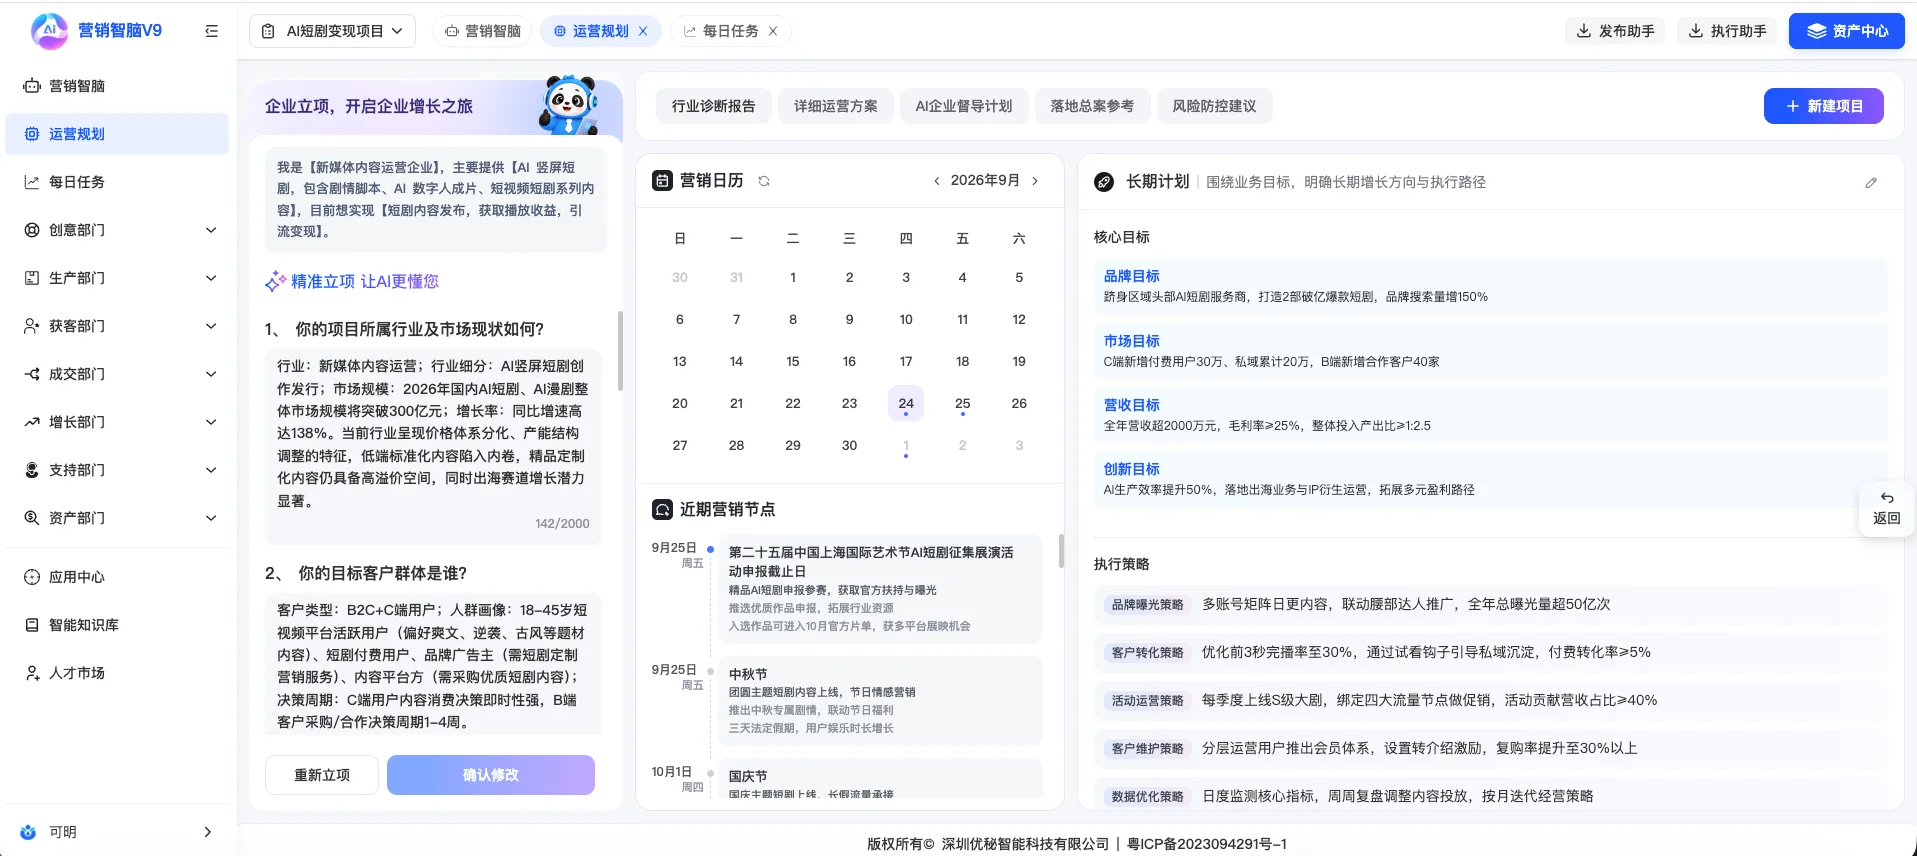Open the 详细运营方案 tab
Viewport: 1917px width, 856px height.
point(836,106)
